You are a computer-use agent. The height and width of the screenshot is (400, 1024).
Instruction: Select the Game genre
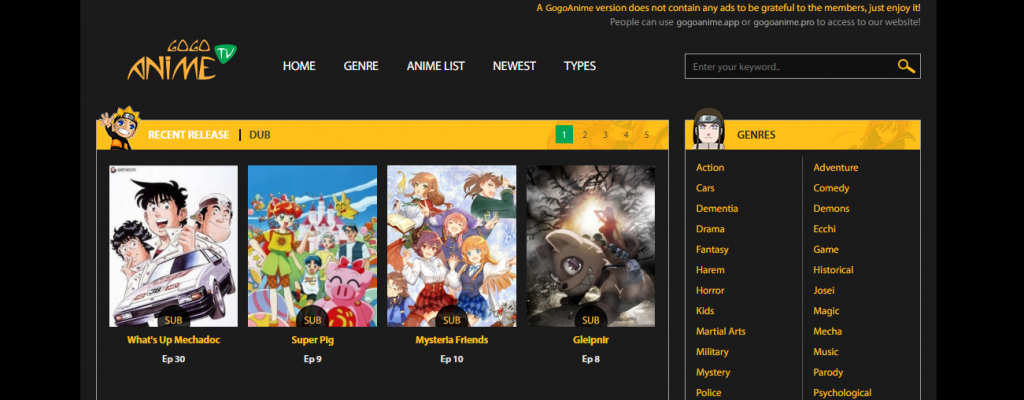[825, 249]
